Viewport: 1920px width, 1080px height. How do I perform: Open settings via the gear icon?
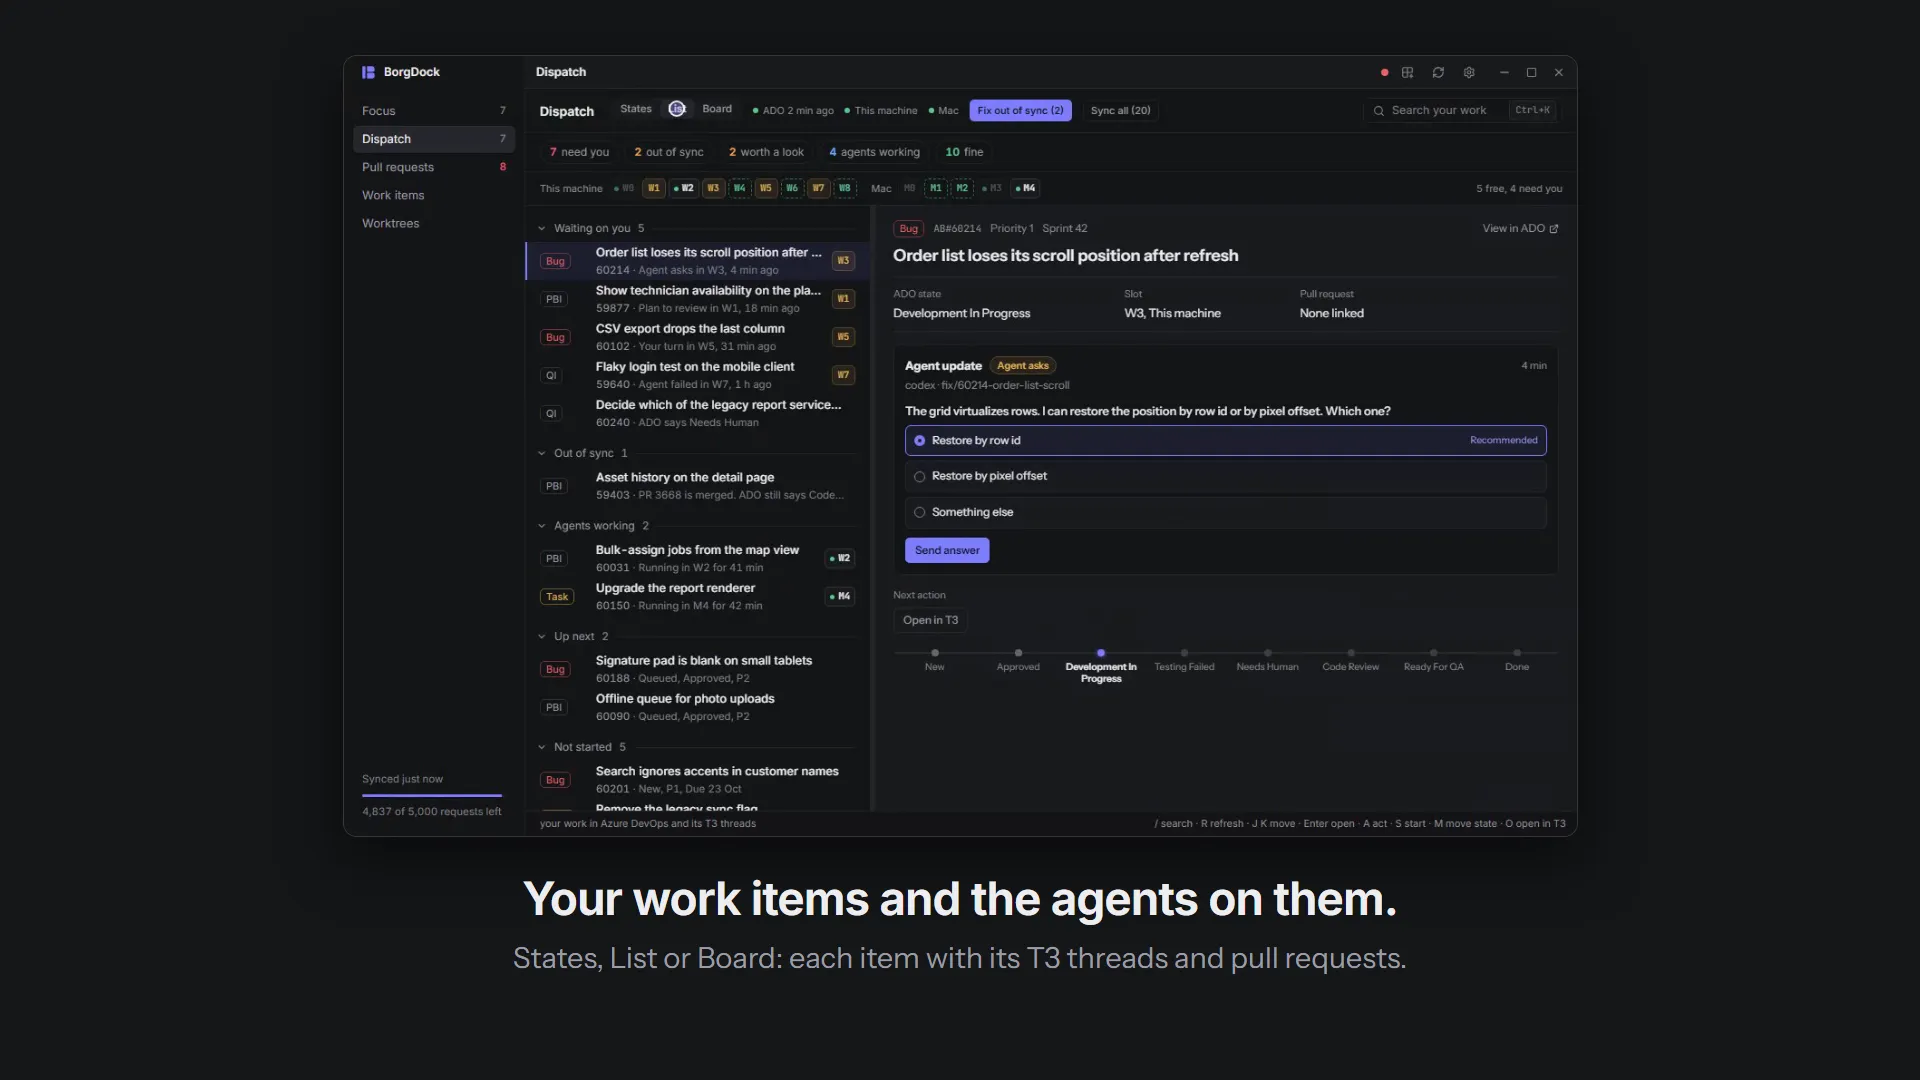1469,72
